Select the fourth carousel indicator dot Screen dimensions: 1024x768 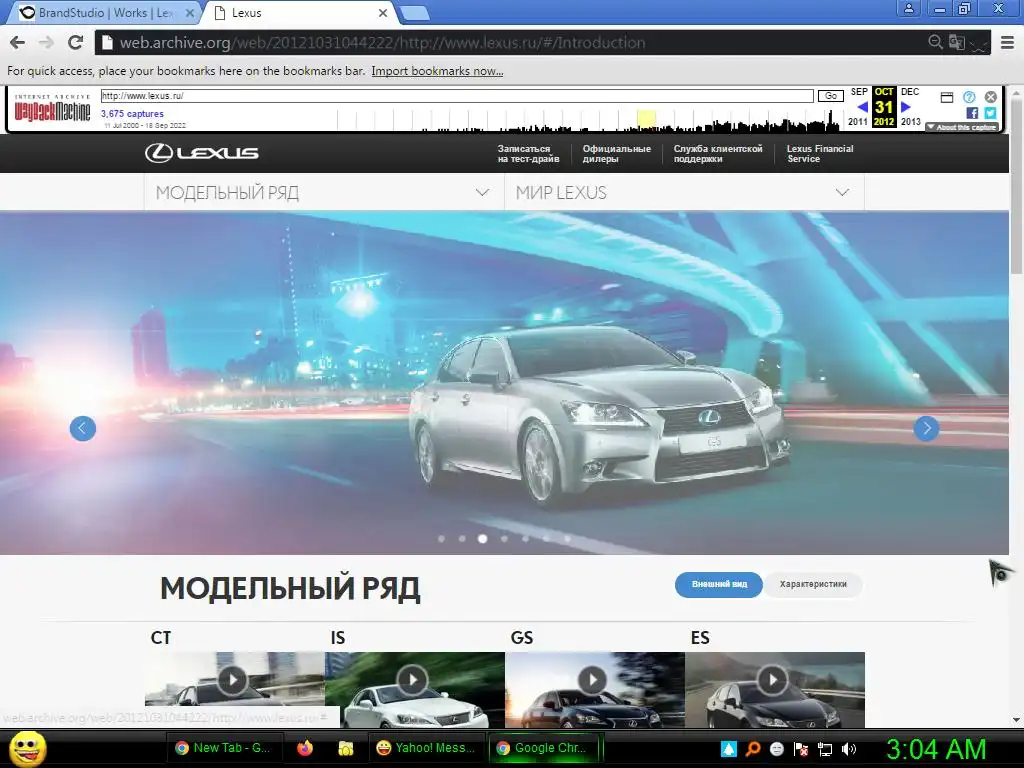click(504, 539)
